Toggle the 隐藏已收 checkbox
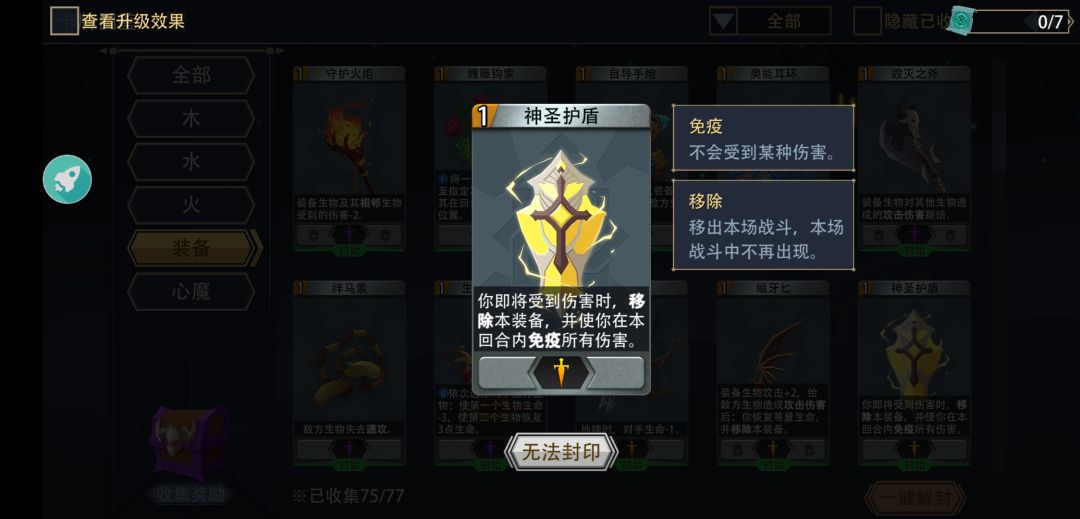This screenshot has width=1080, height=519. (867, 21)
